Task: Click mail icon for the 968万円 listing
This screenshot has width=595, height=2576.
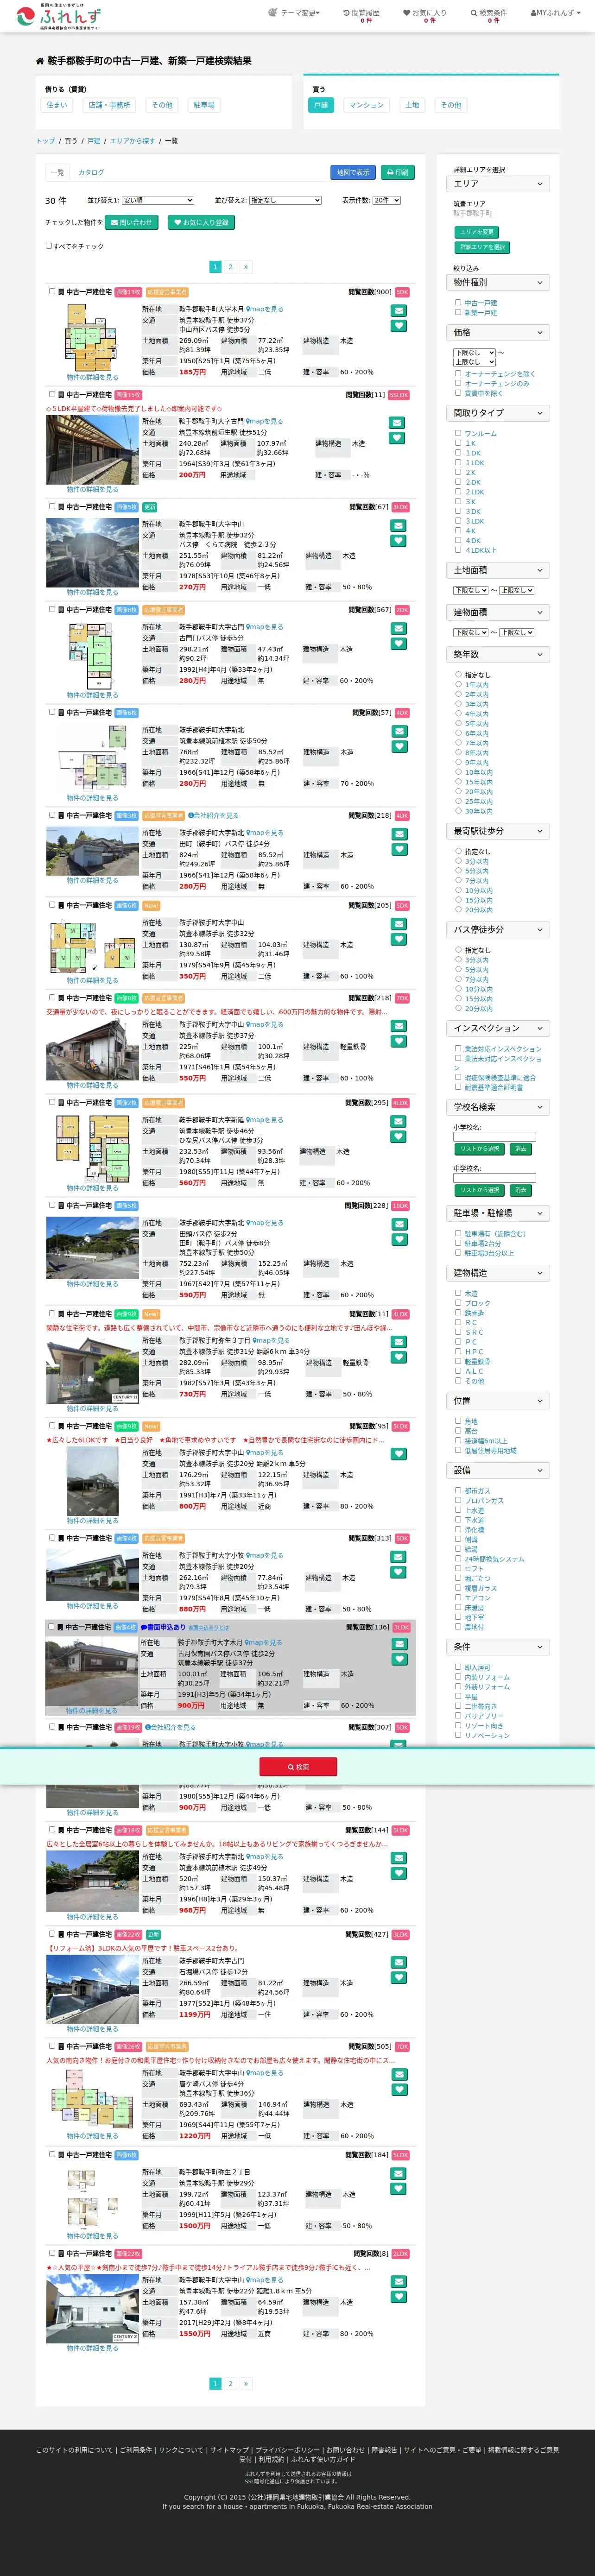Action: 398,1858
